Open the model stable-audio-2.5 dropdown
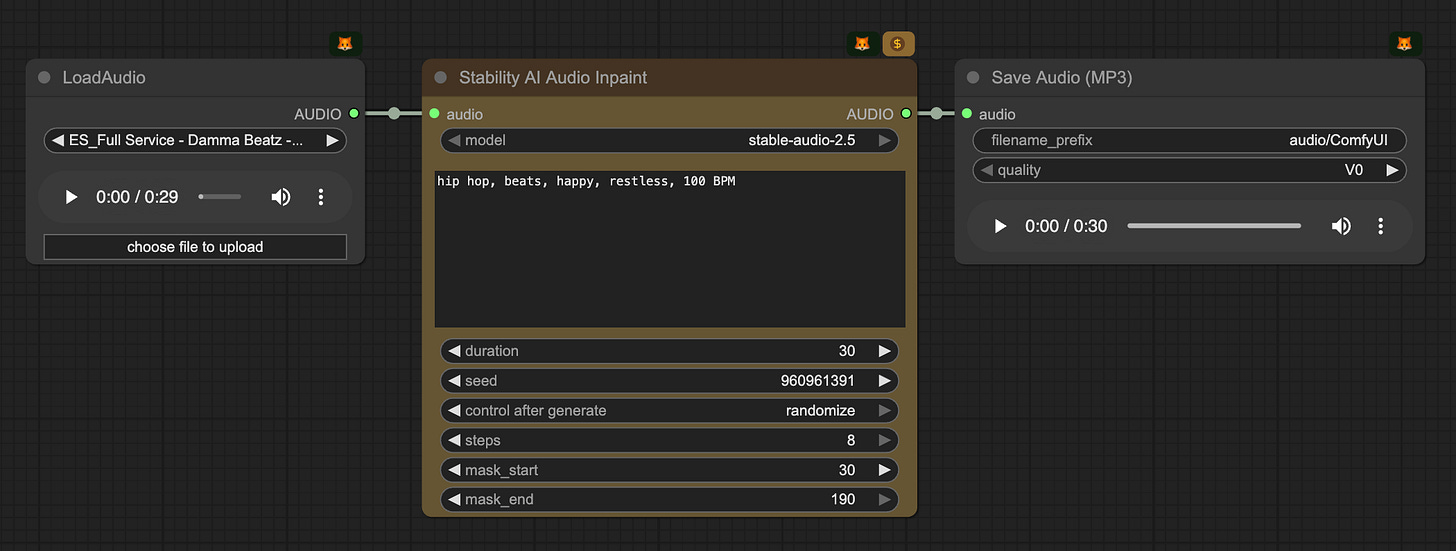The width and height of the screenshot is (1456, 551). tap(669, 141)
